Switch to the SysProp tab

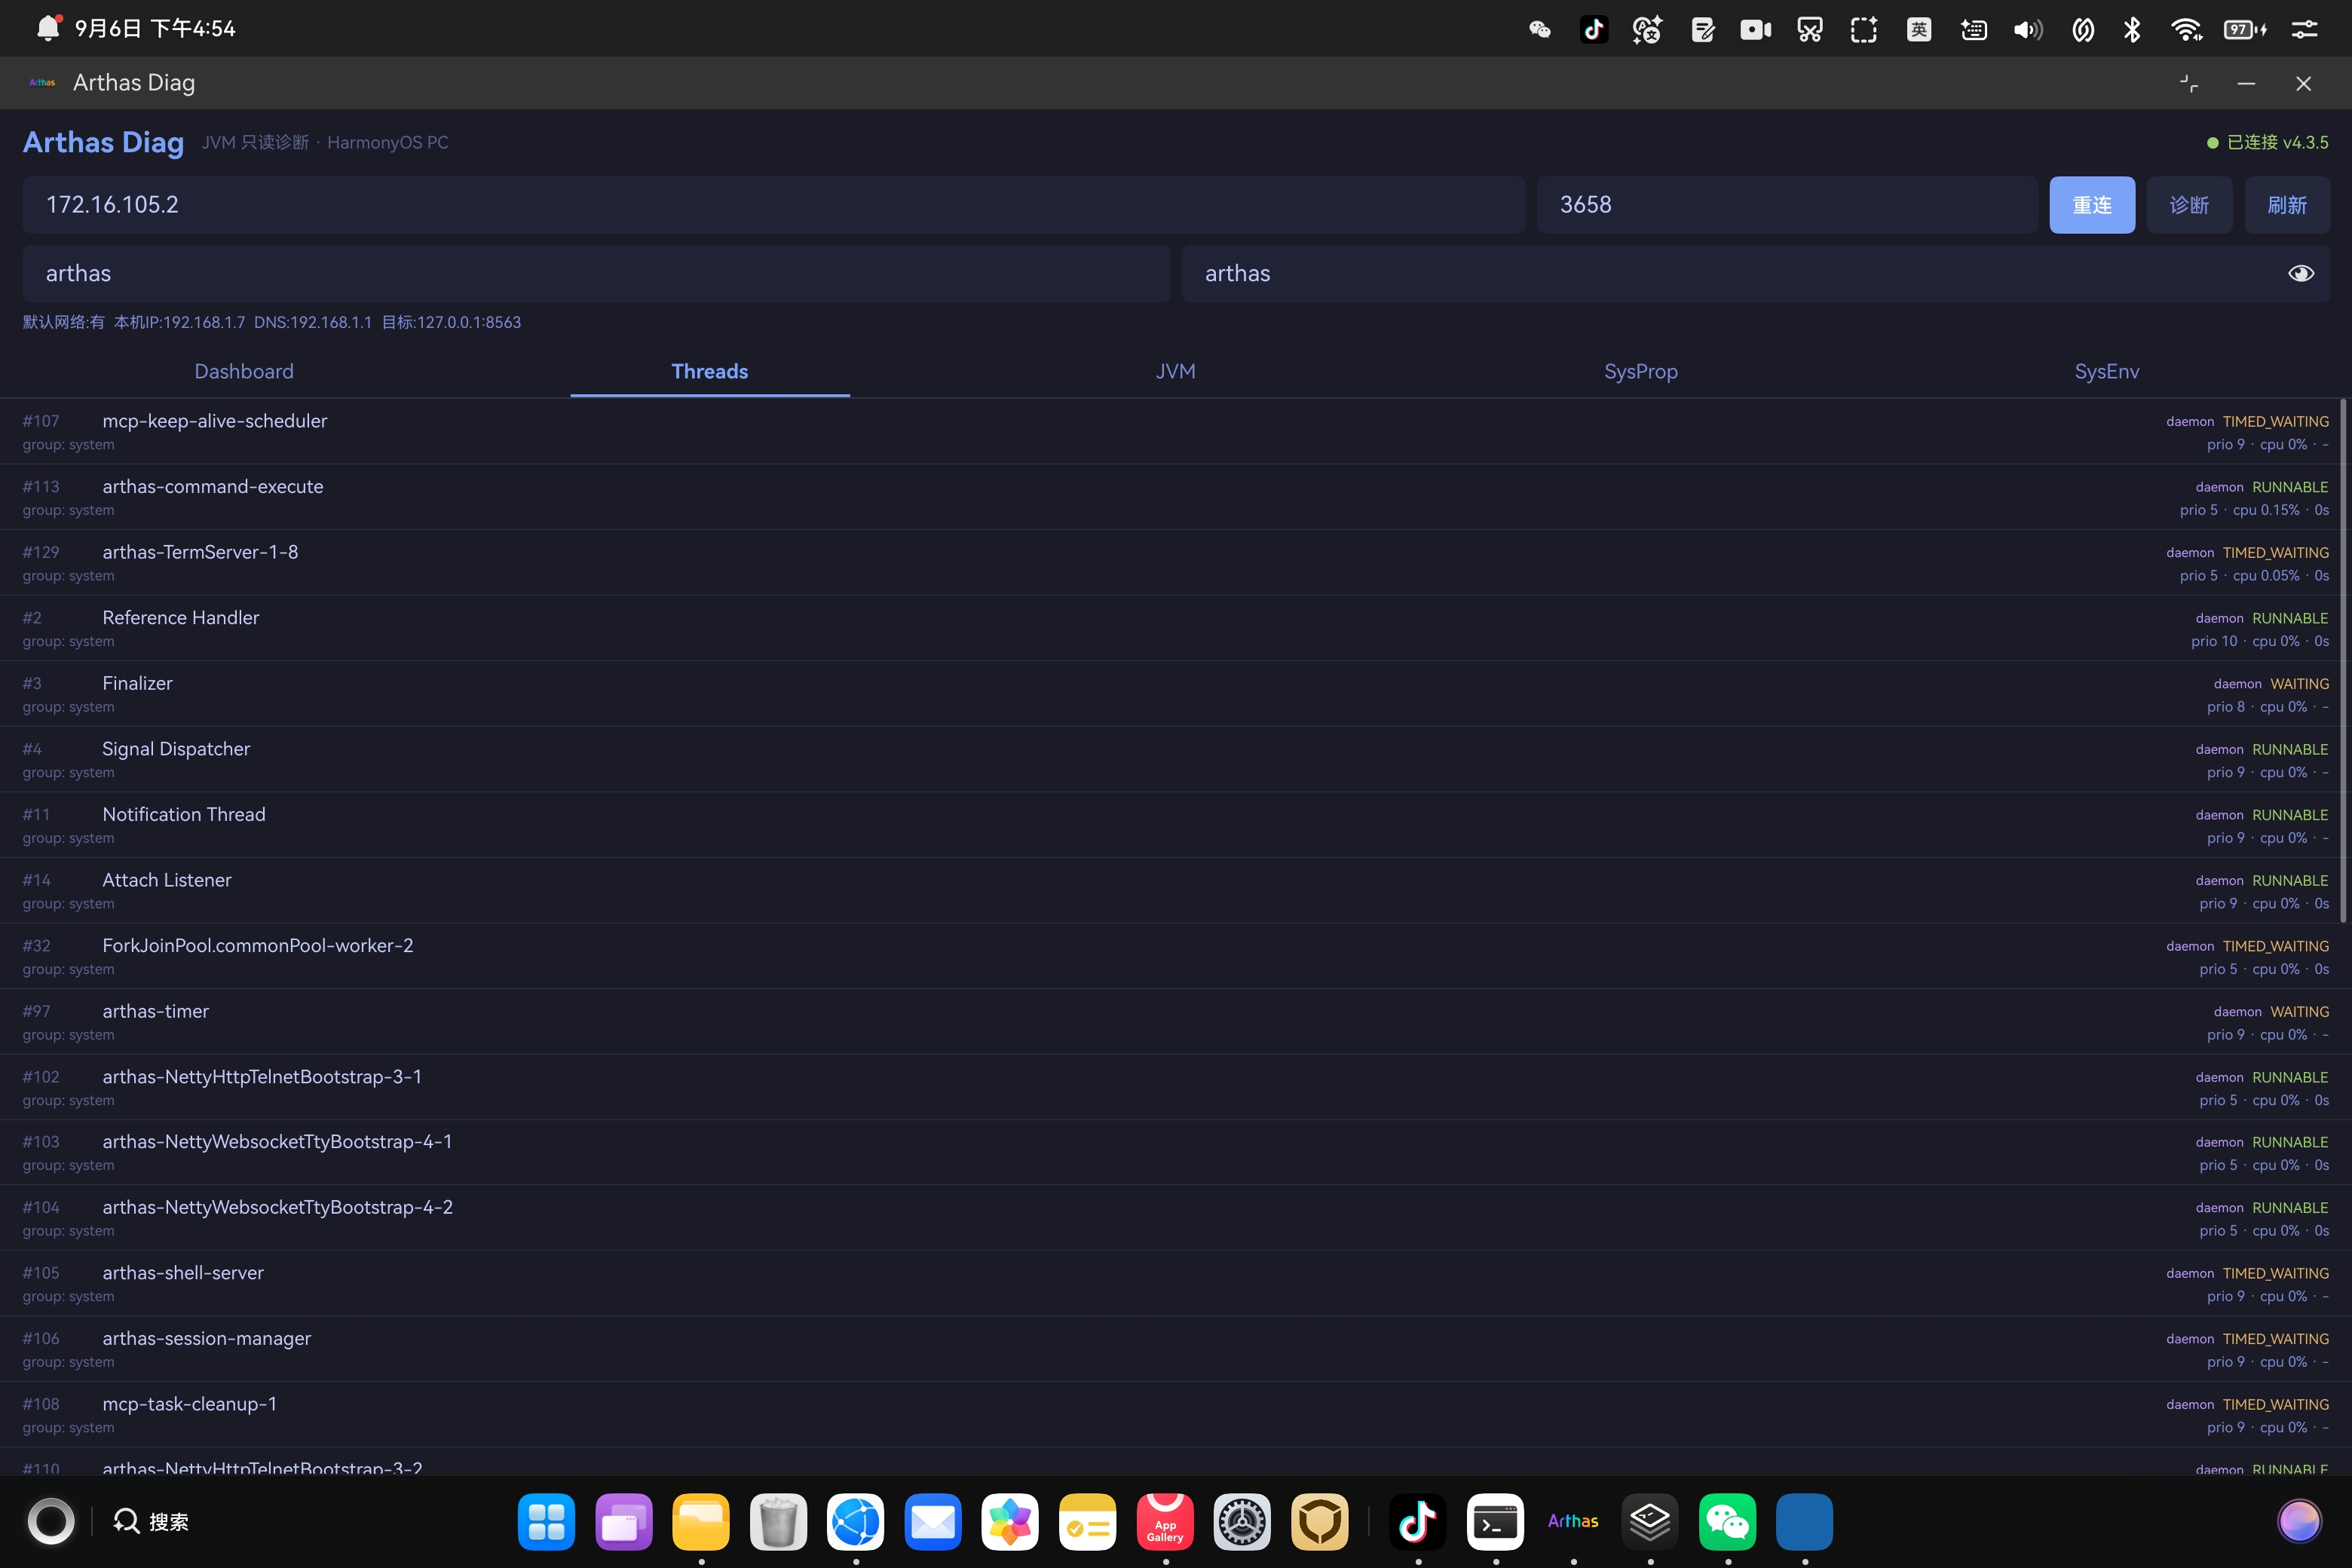point(1641,371)
